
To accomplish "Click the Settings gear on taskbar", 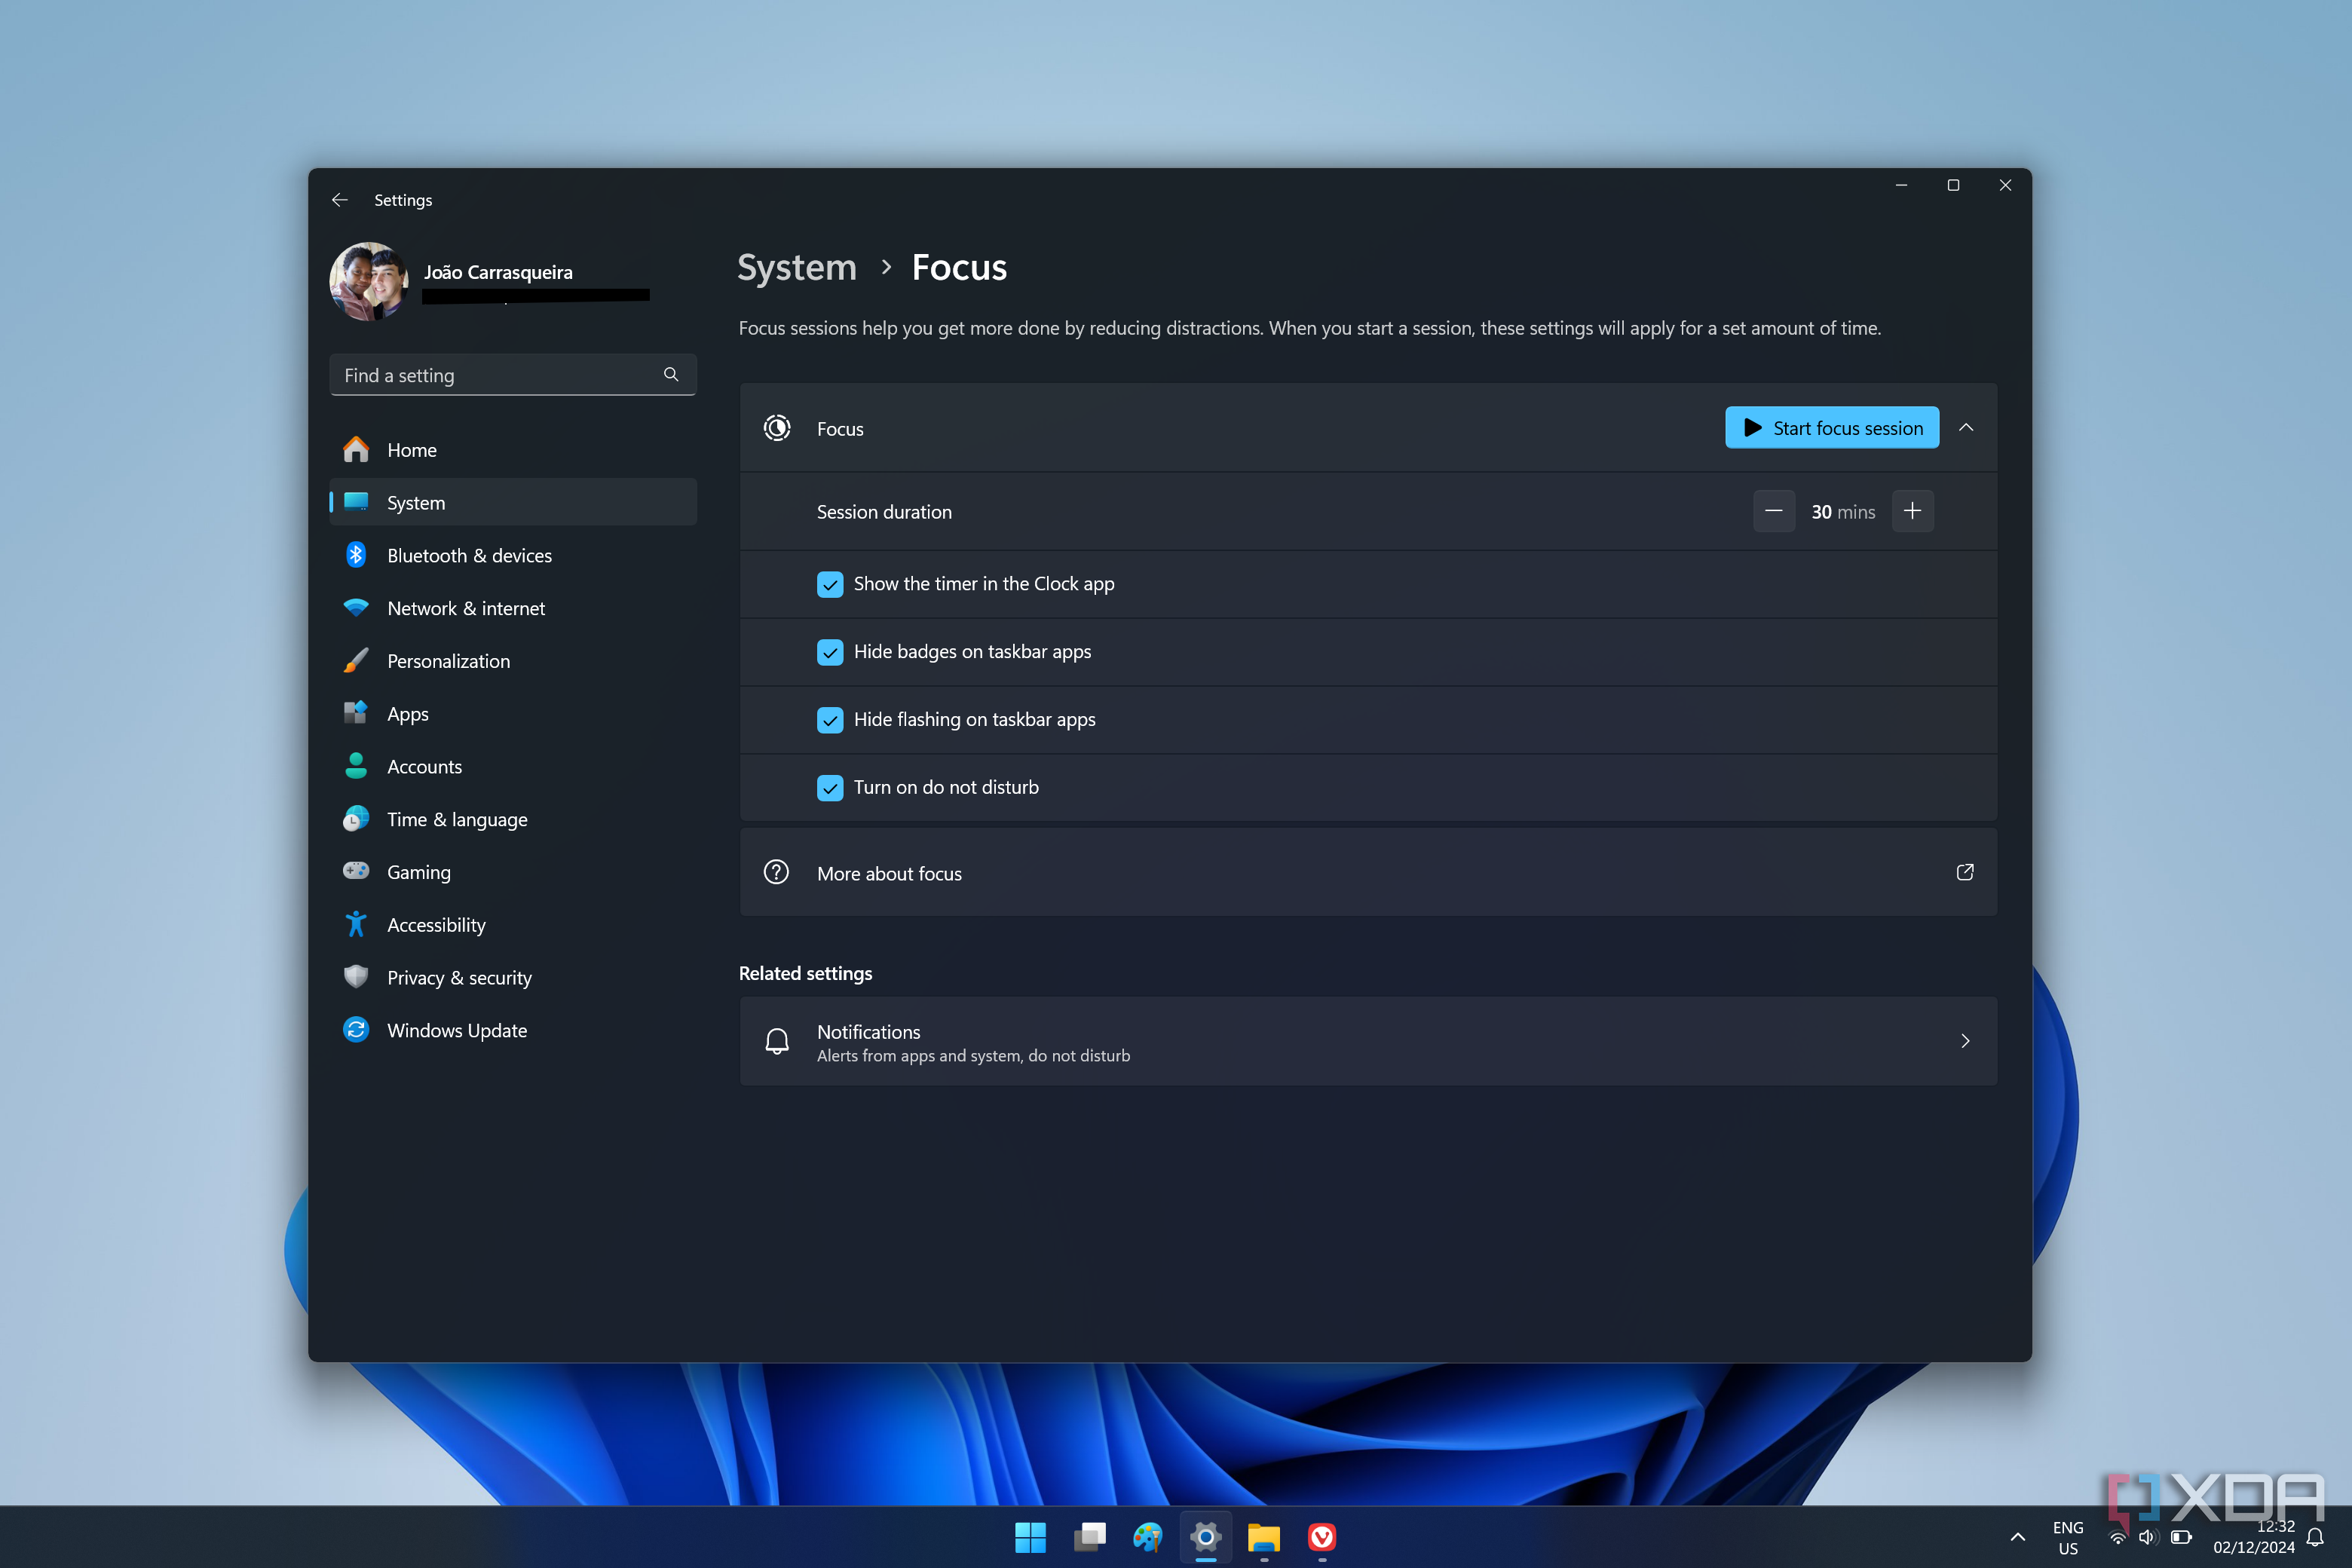I will click(1206, 1538).
